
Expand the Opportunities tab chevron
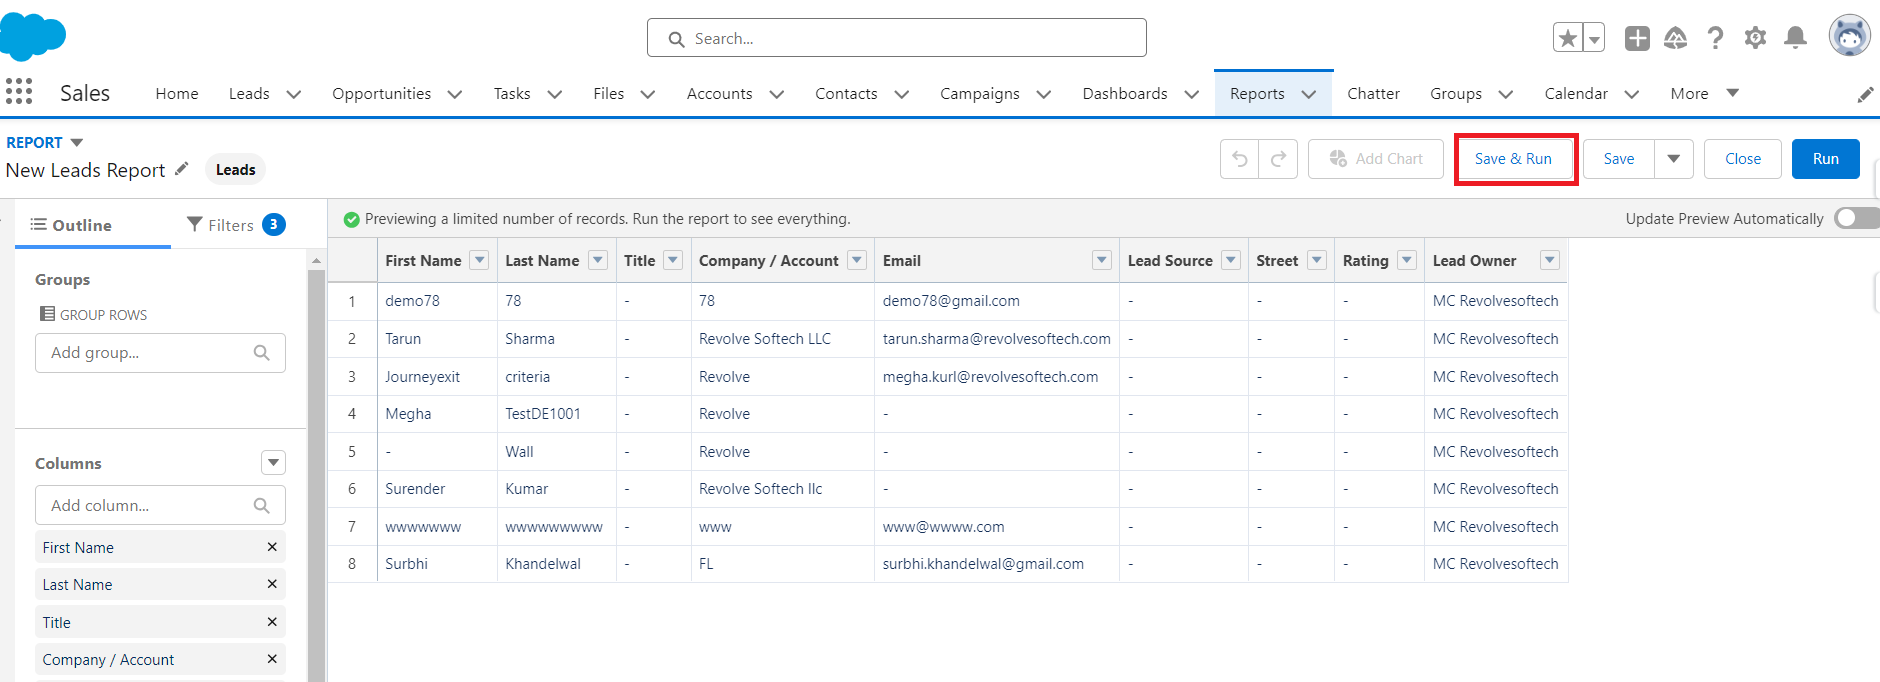click(x=455, y=94)
